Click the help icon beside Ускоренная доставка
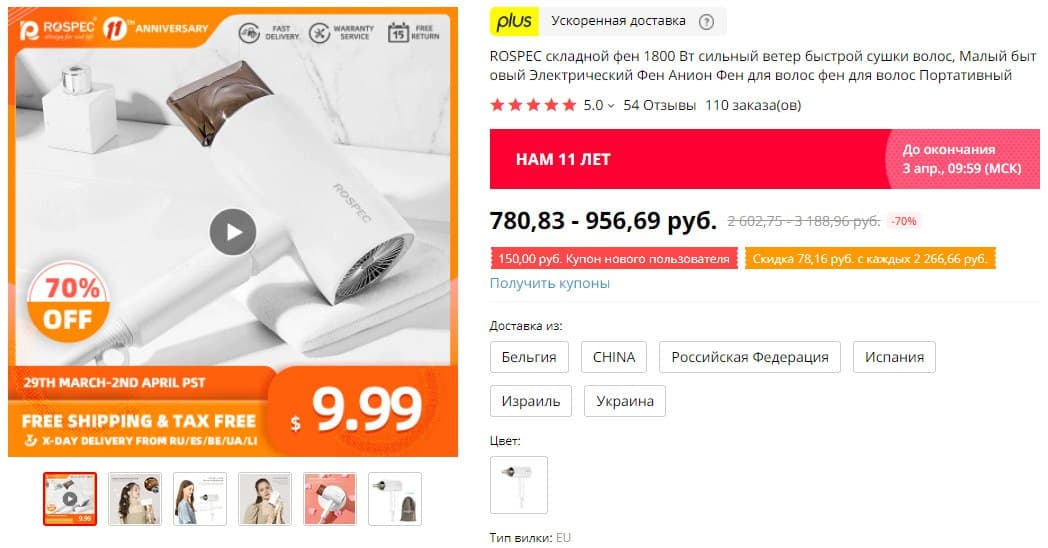 (706, 21)
